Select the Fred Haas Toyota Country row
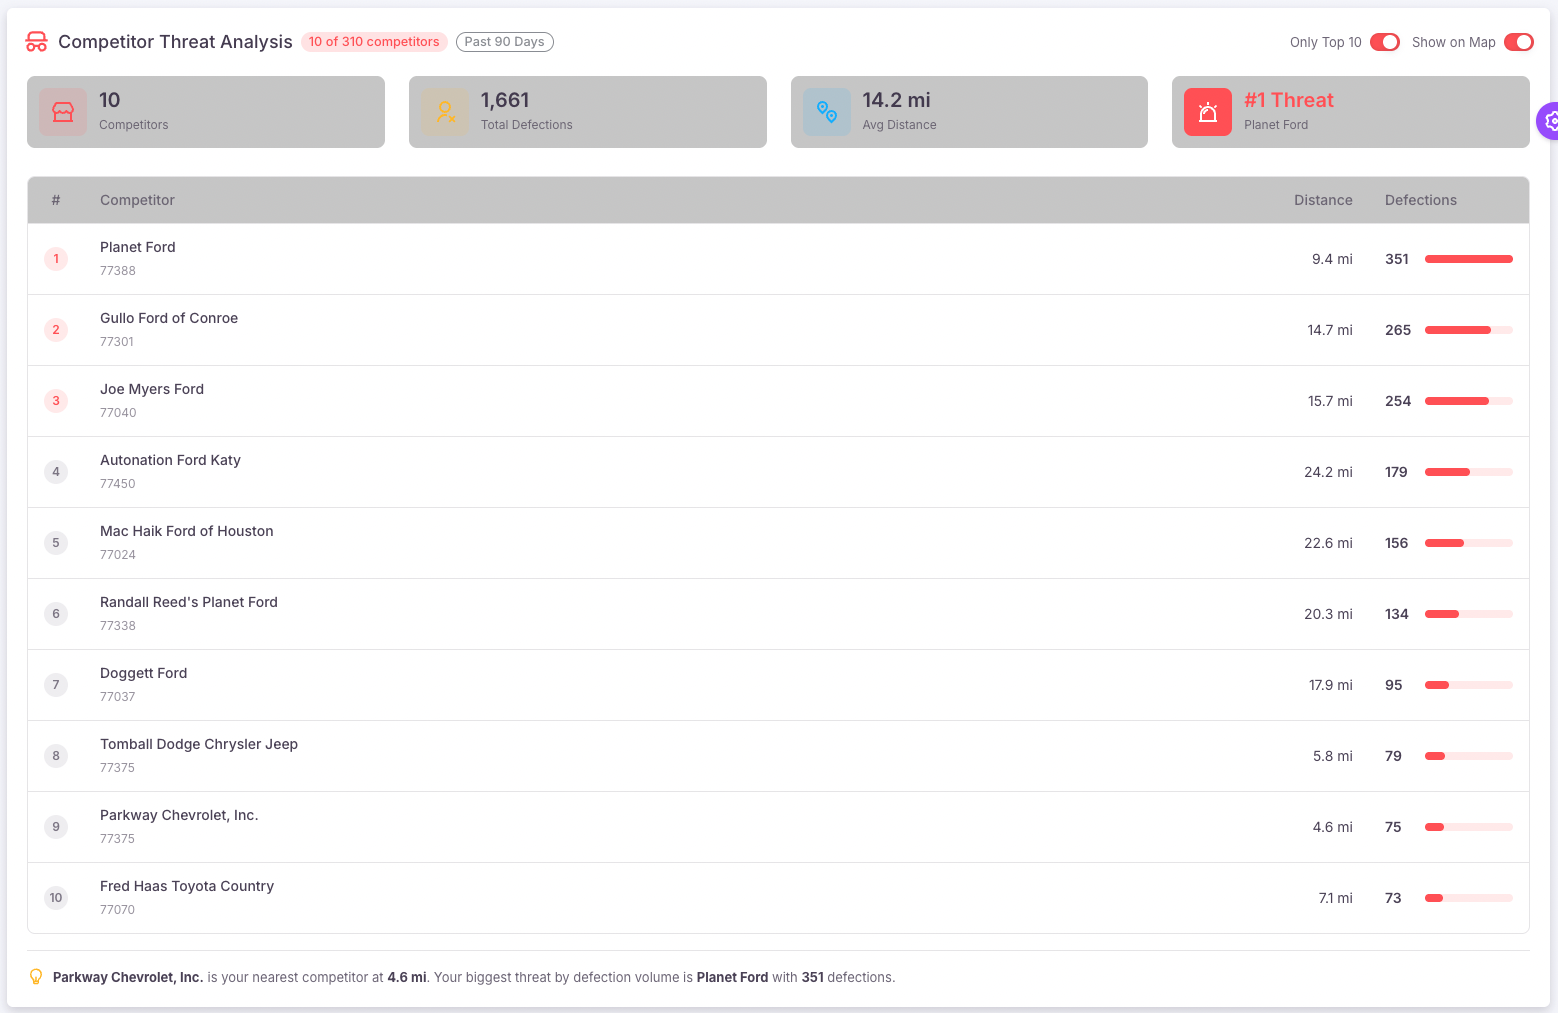 point(187,886)
